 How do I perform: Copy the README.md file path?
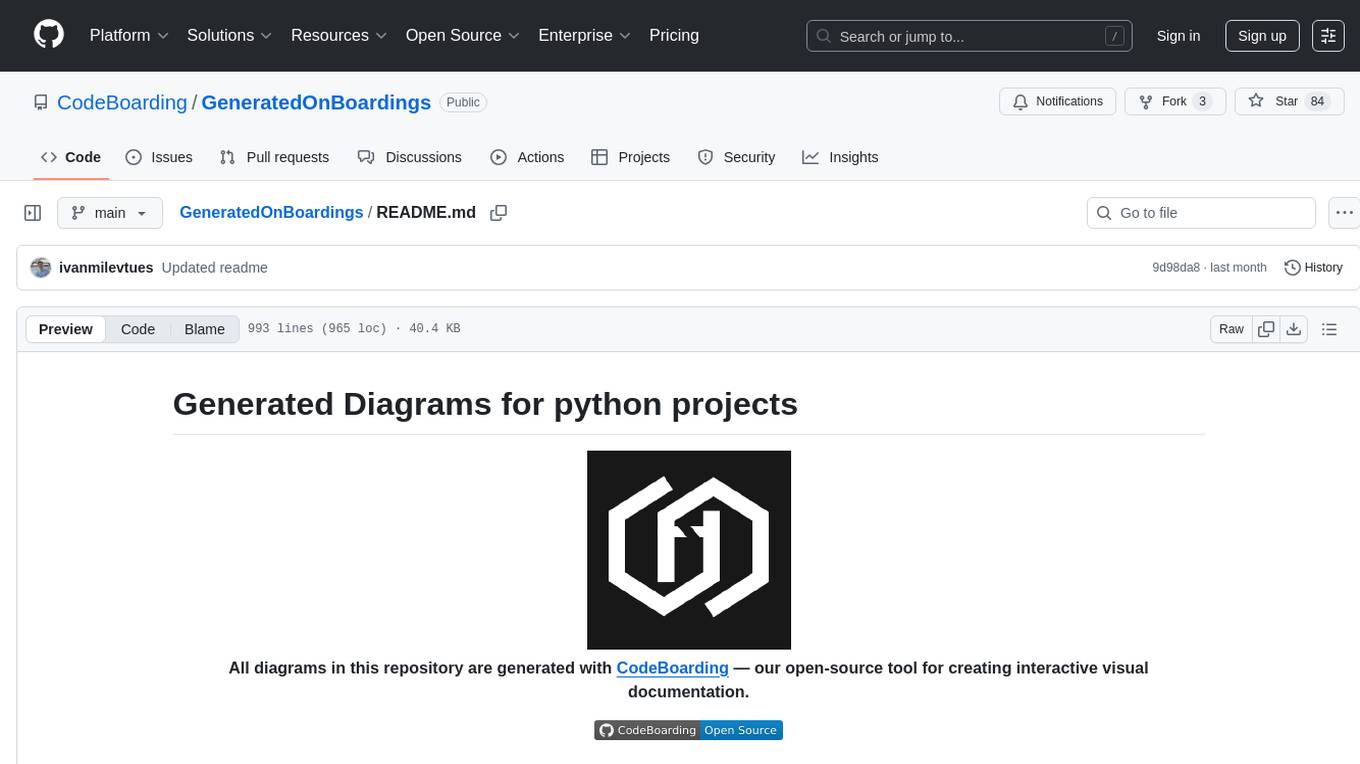click(x=498, y=213)
